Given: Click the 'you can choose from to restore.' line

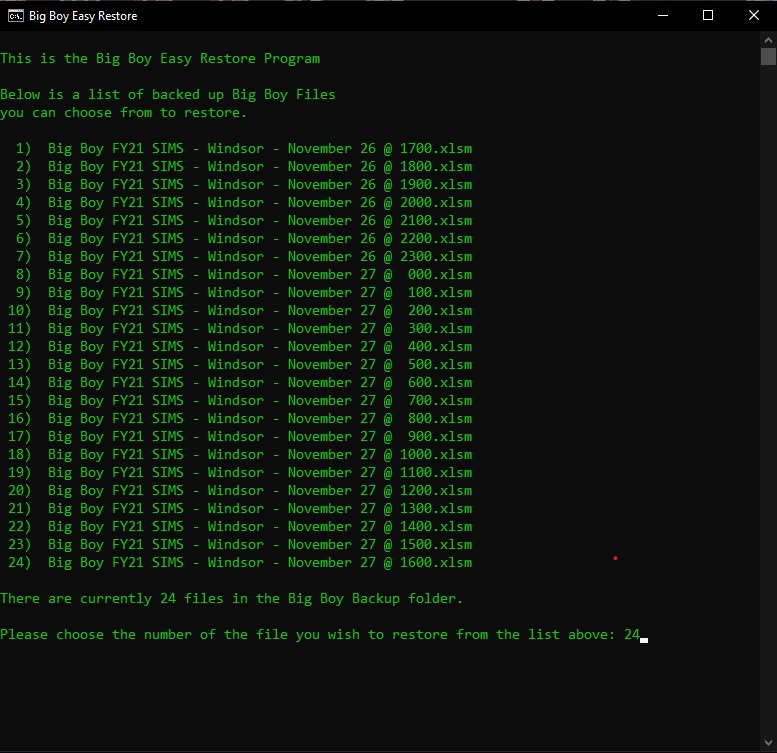Looking at the screenshot, I should click(123, 112).
